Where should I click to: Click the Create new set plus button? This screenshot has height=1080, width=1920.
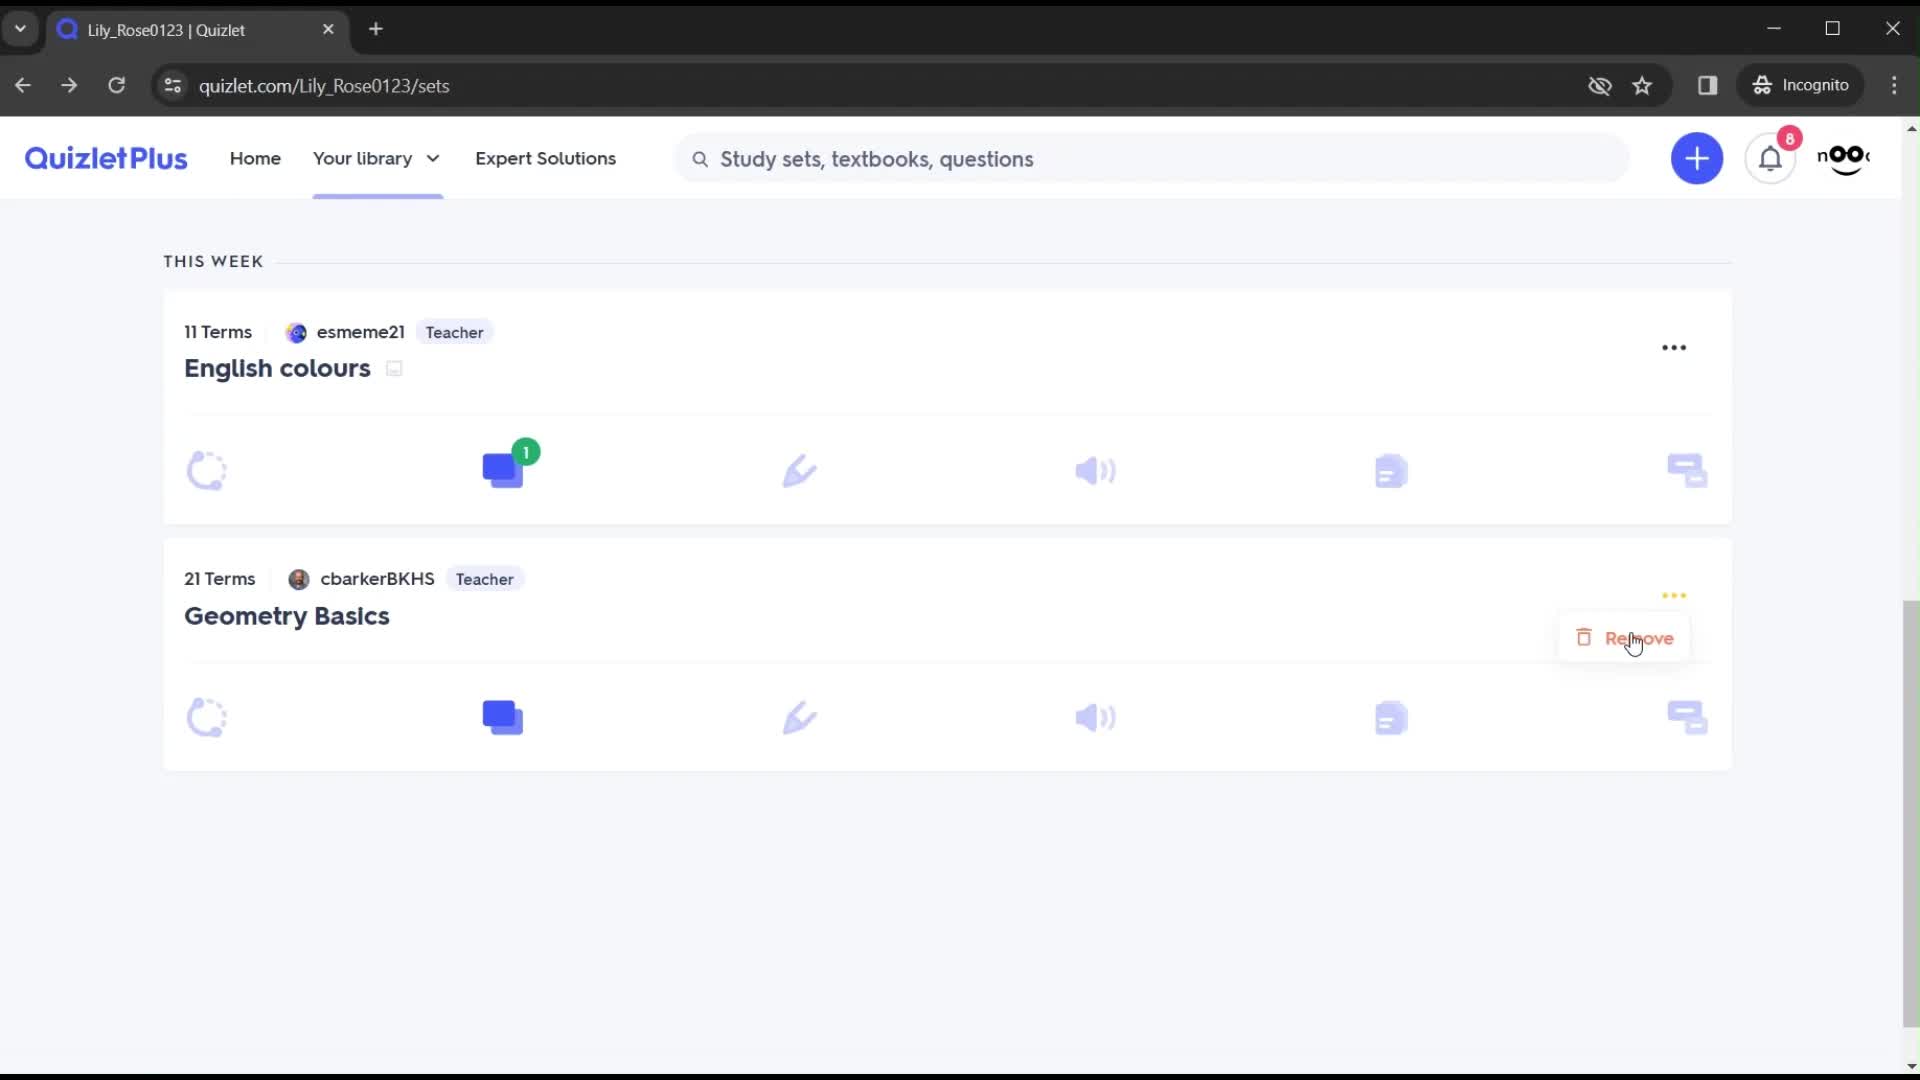1697,158
